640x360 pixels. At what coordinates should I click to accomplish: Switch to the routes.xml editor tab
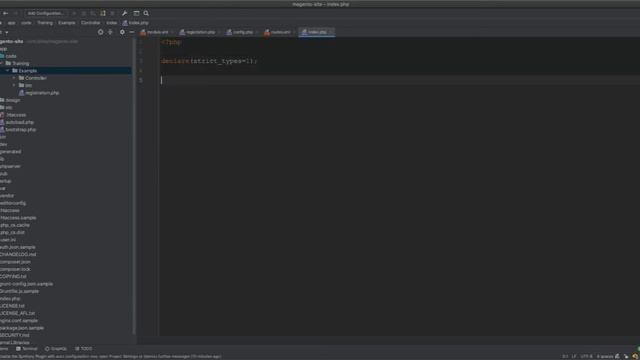click(278, 32)
